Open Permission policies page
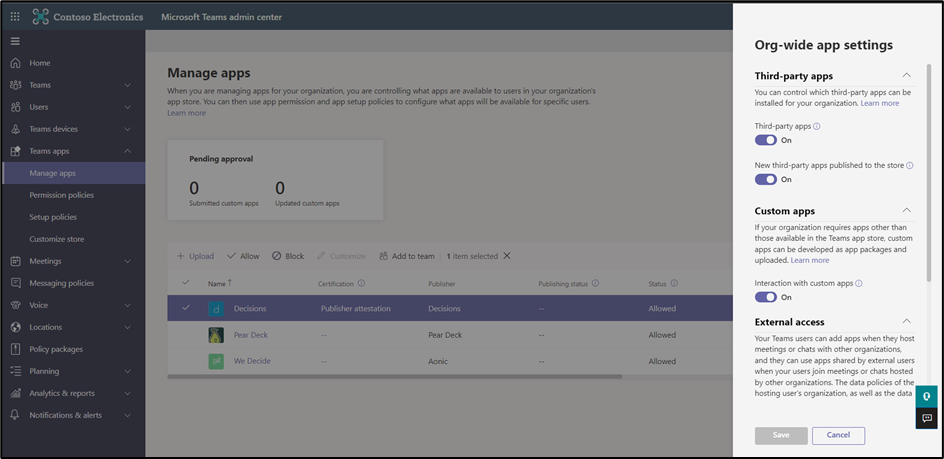 [73, 195]
